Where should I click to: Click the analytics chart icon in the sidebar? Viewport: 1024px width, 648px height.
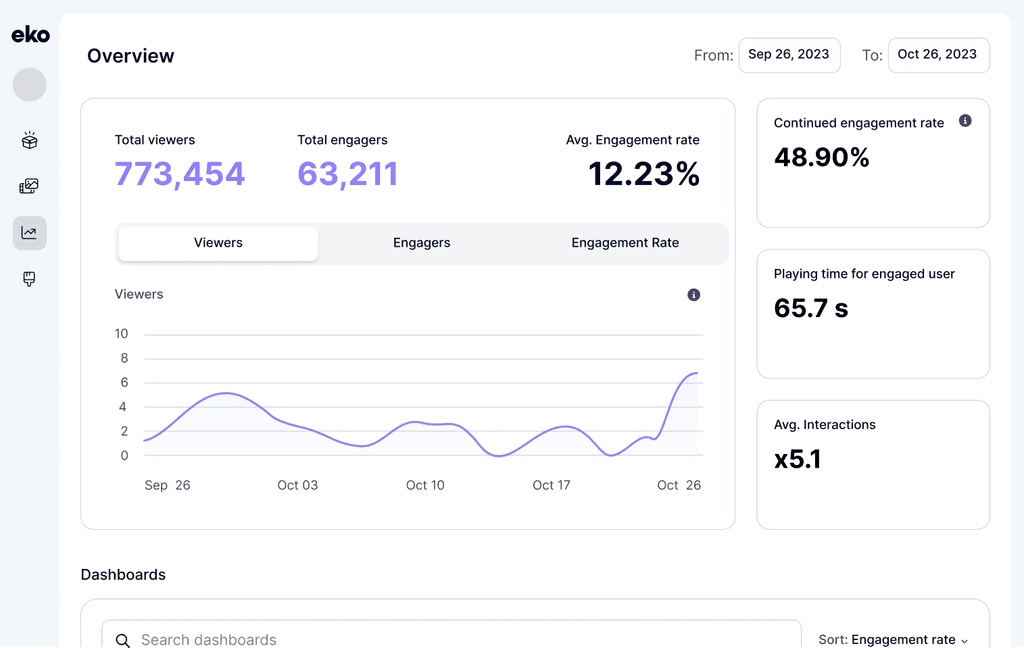pyautogui.click(x=29, y=232)
